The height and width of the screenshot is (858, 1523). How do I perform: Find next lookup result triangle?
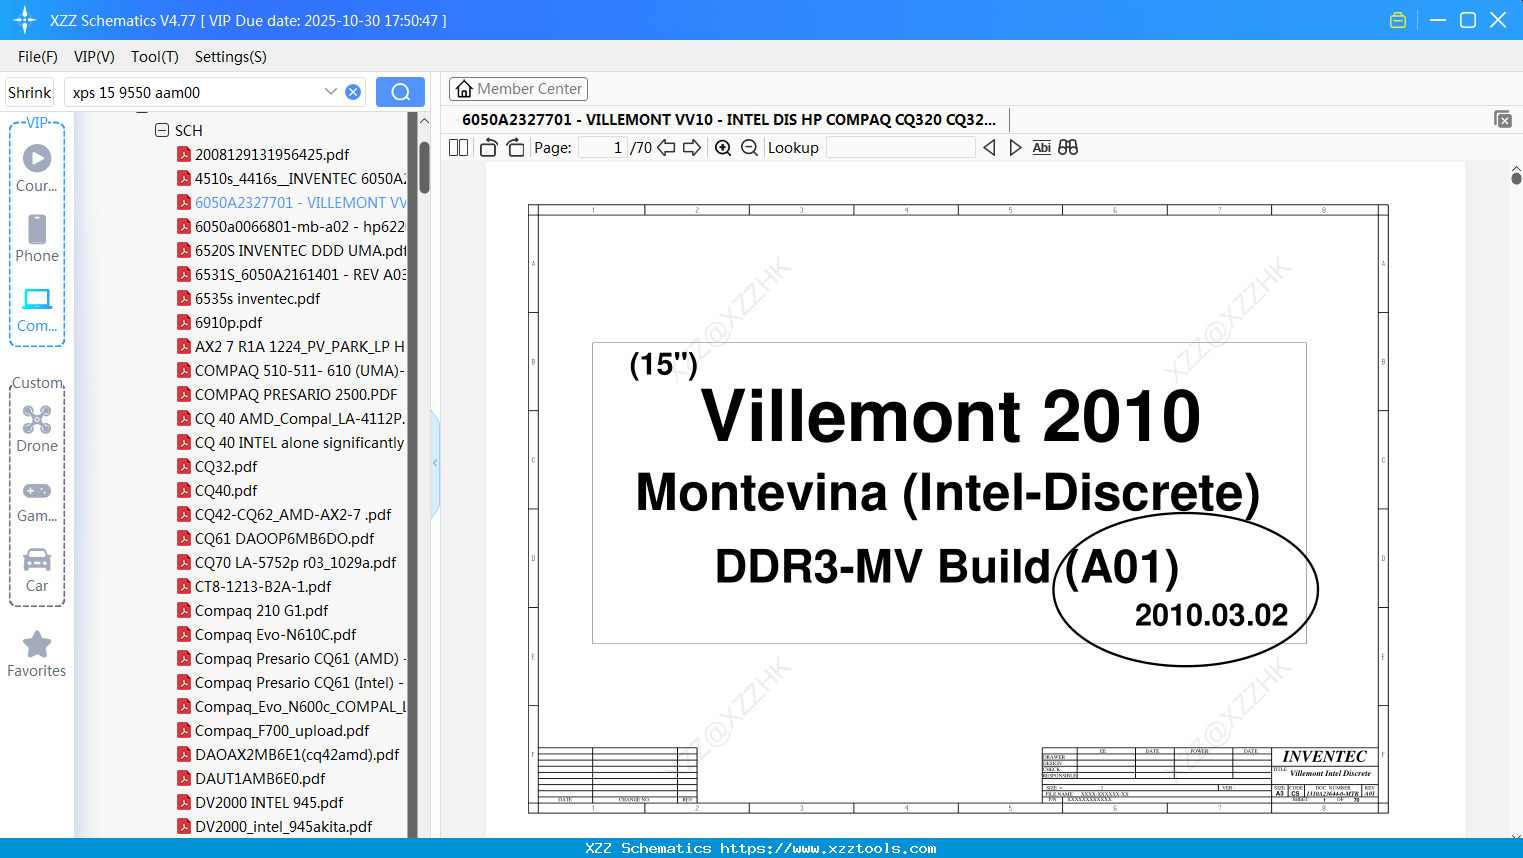pyautogui.click(x=1015, y=147)
